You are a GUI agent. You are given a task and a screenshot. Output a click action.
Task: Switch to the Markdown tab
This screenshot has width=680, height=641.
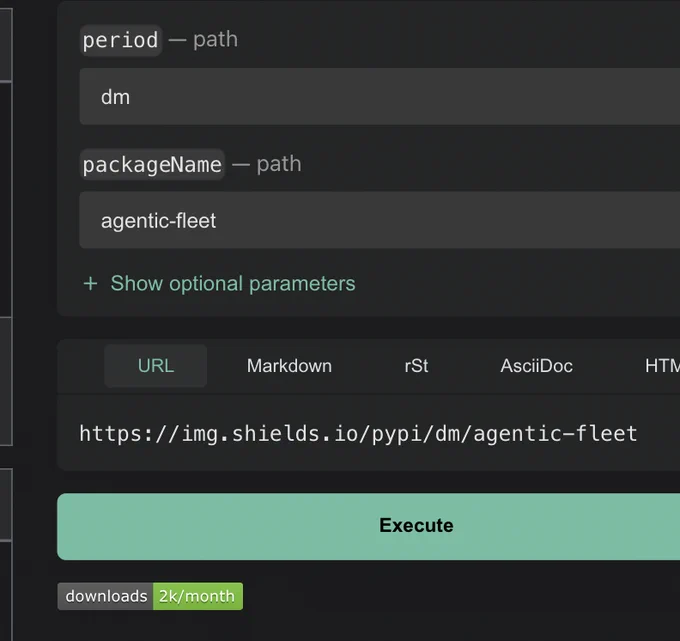click(289, 366)
